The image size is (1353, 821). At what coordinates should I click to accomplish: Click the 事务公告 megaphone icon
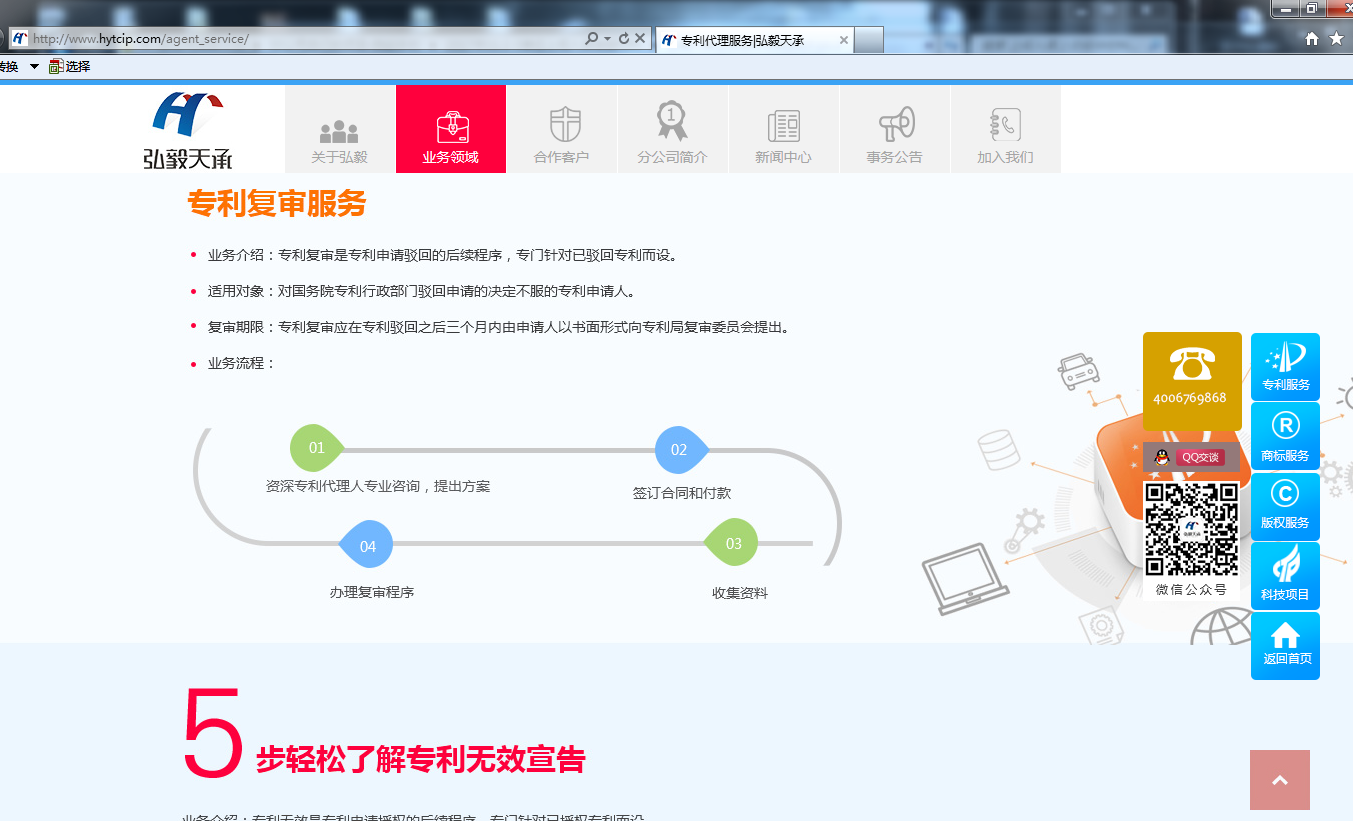pyautogui.click(x=894, y=130)
